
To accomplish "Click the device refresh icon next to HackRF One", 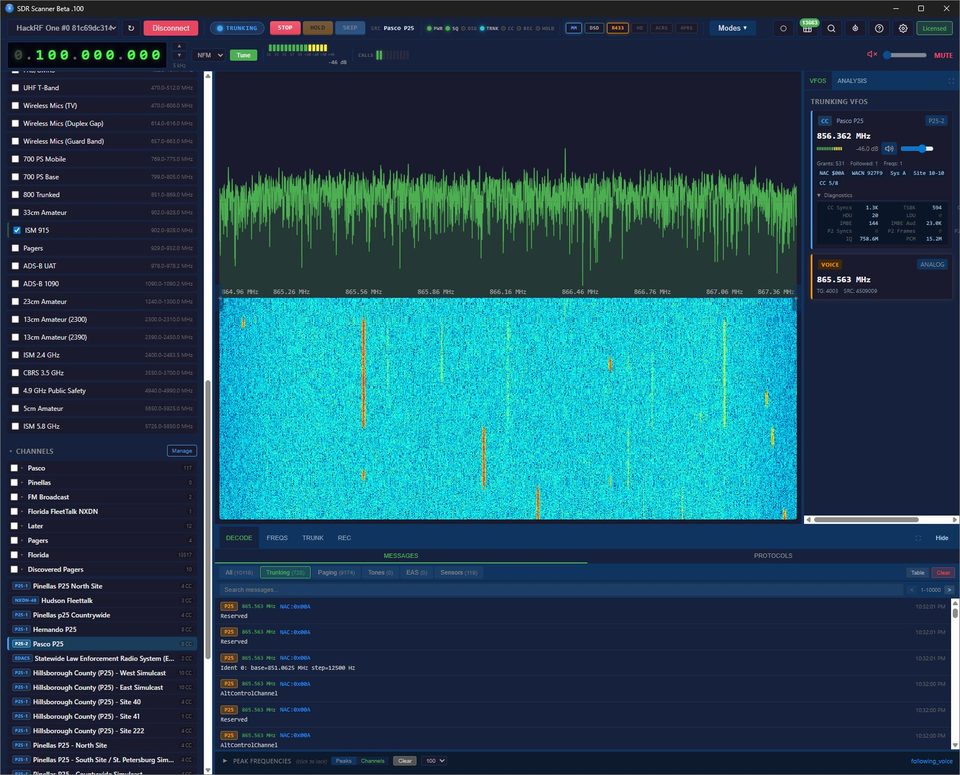I will [131, 28].
